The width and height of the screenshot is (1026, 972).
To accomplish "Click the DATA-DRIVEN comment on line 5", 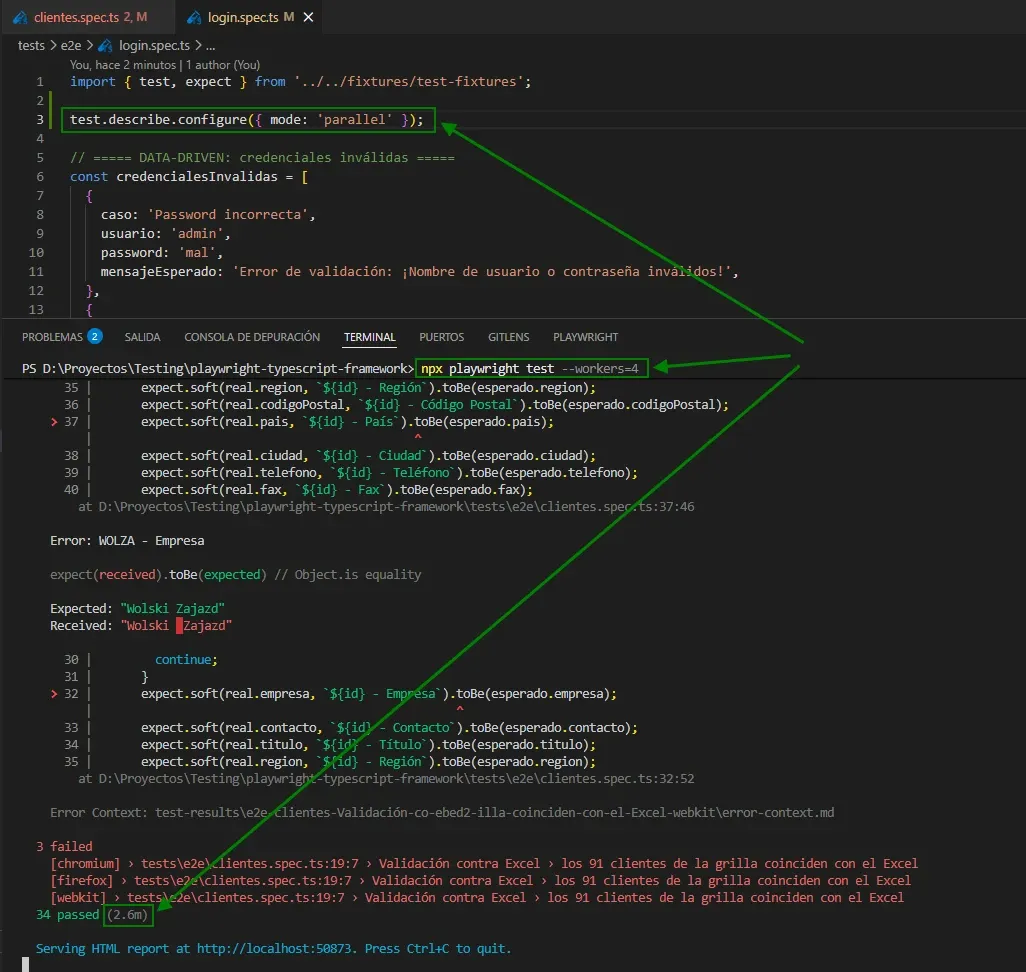I will pyautogui.click(x=262, y=158).
